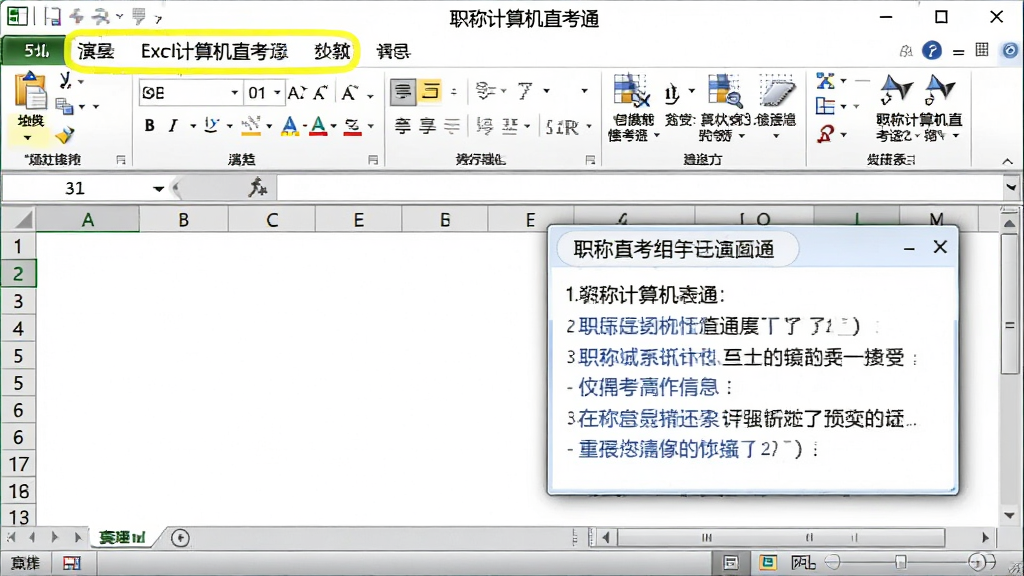Click the decrease font size icon
The width and height of the screenshot is (1024, 576).
(320, 93)
